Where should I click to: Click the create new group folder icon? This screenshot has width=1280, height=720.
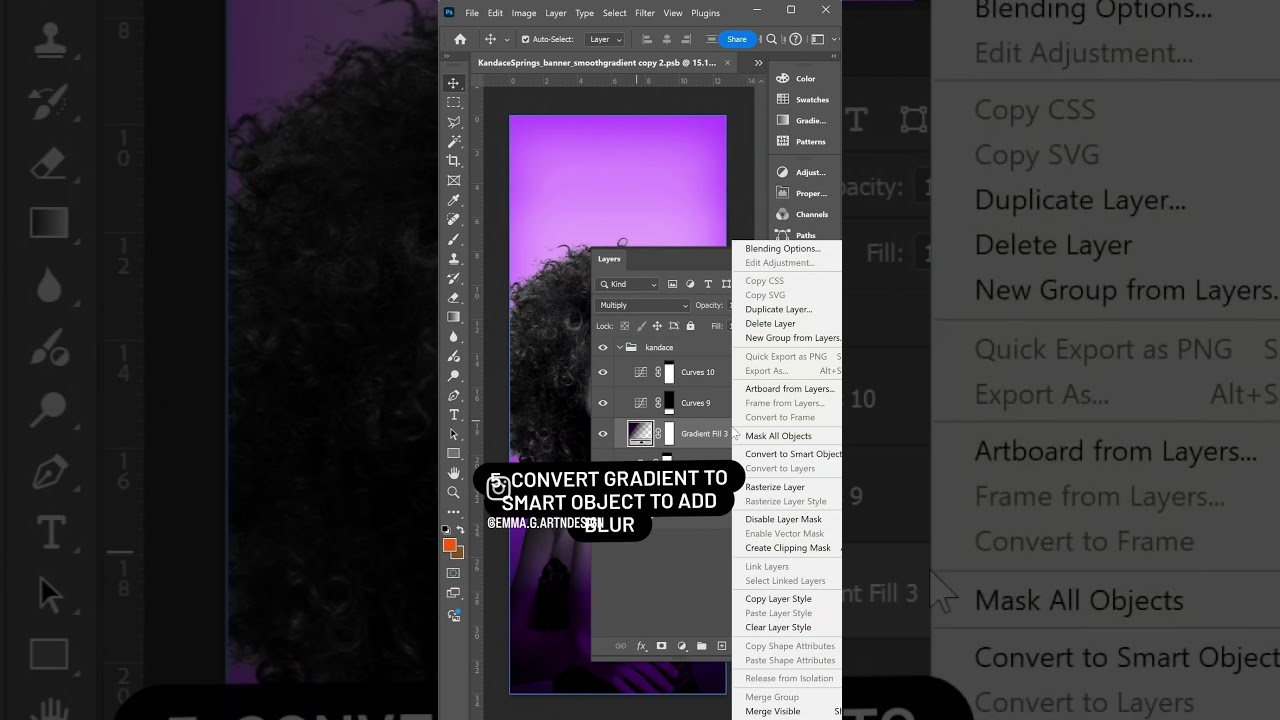(701, 646)
